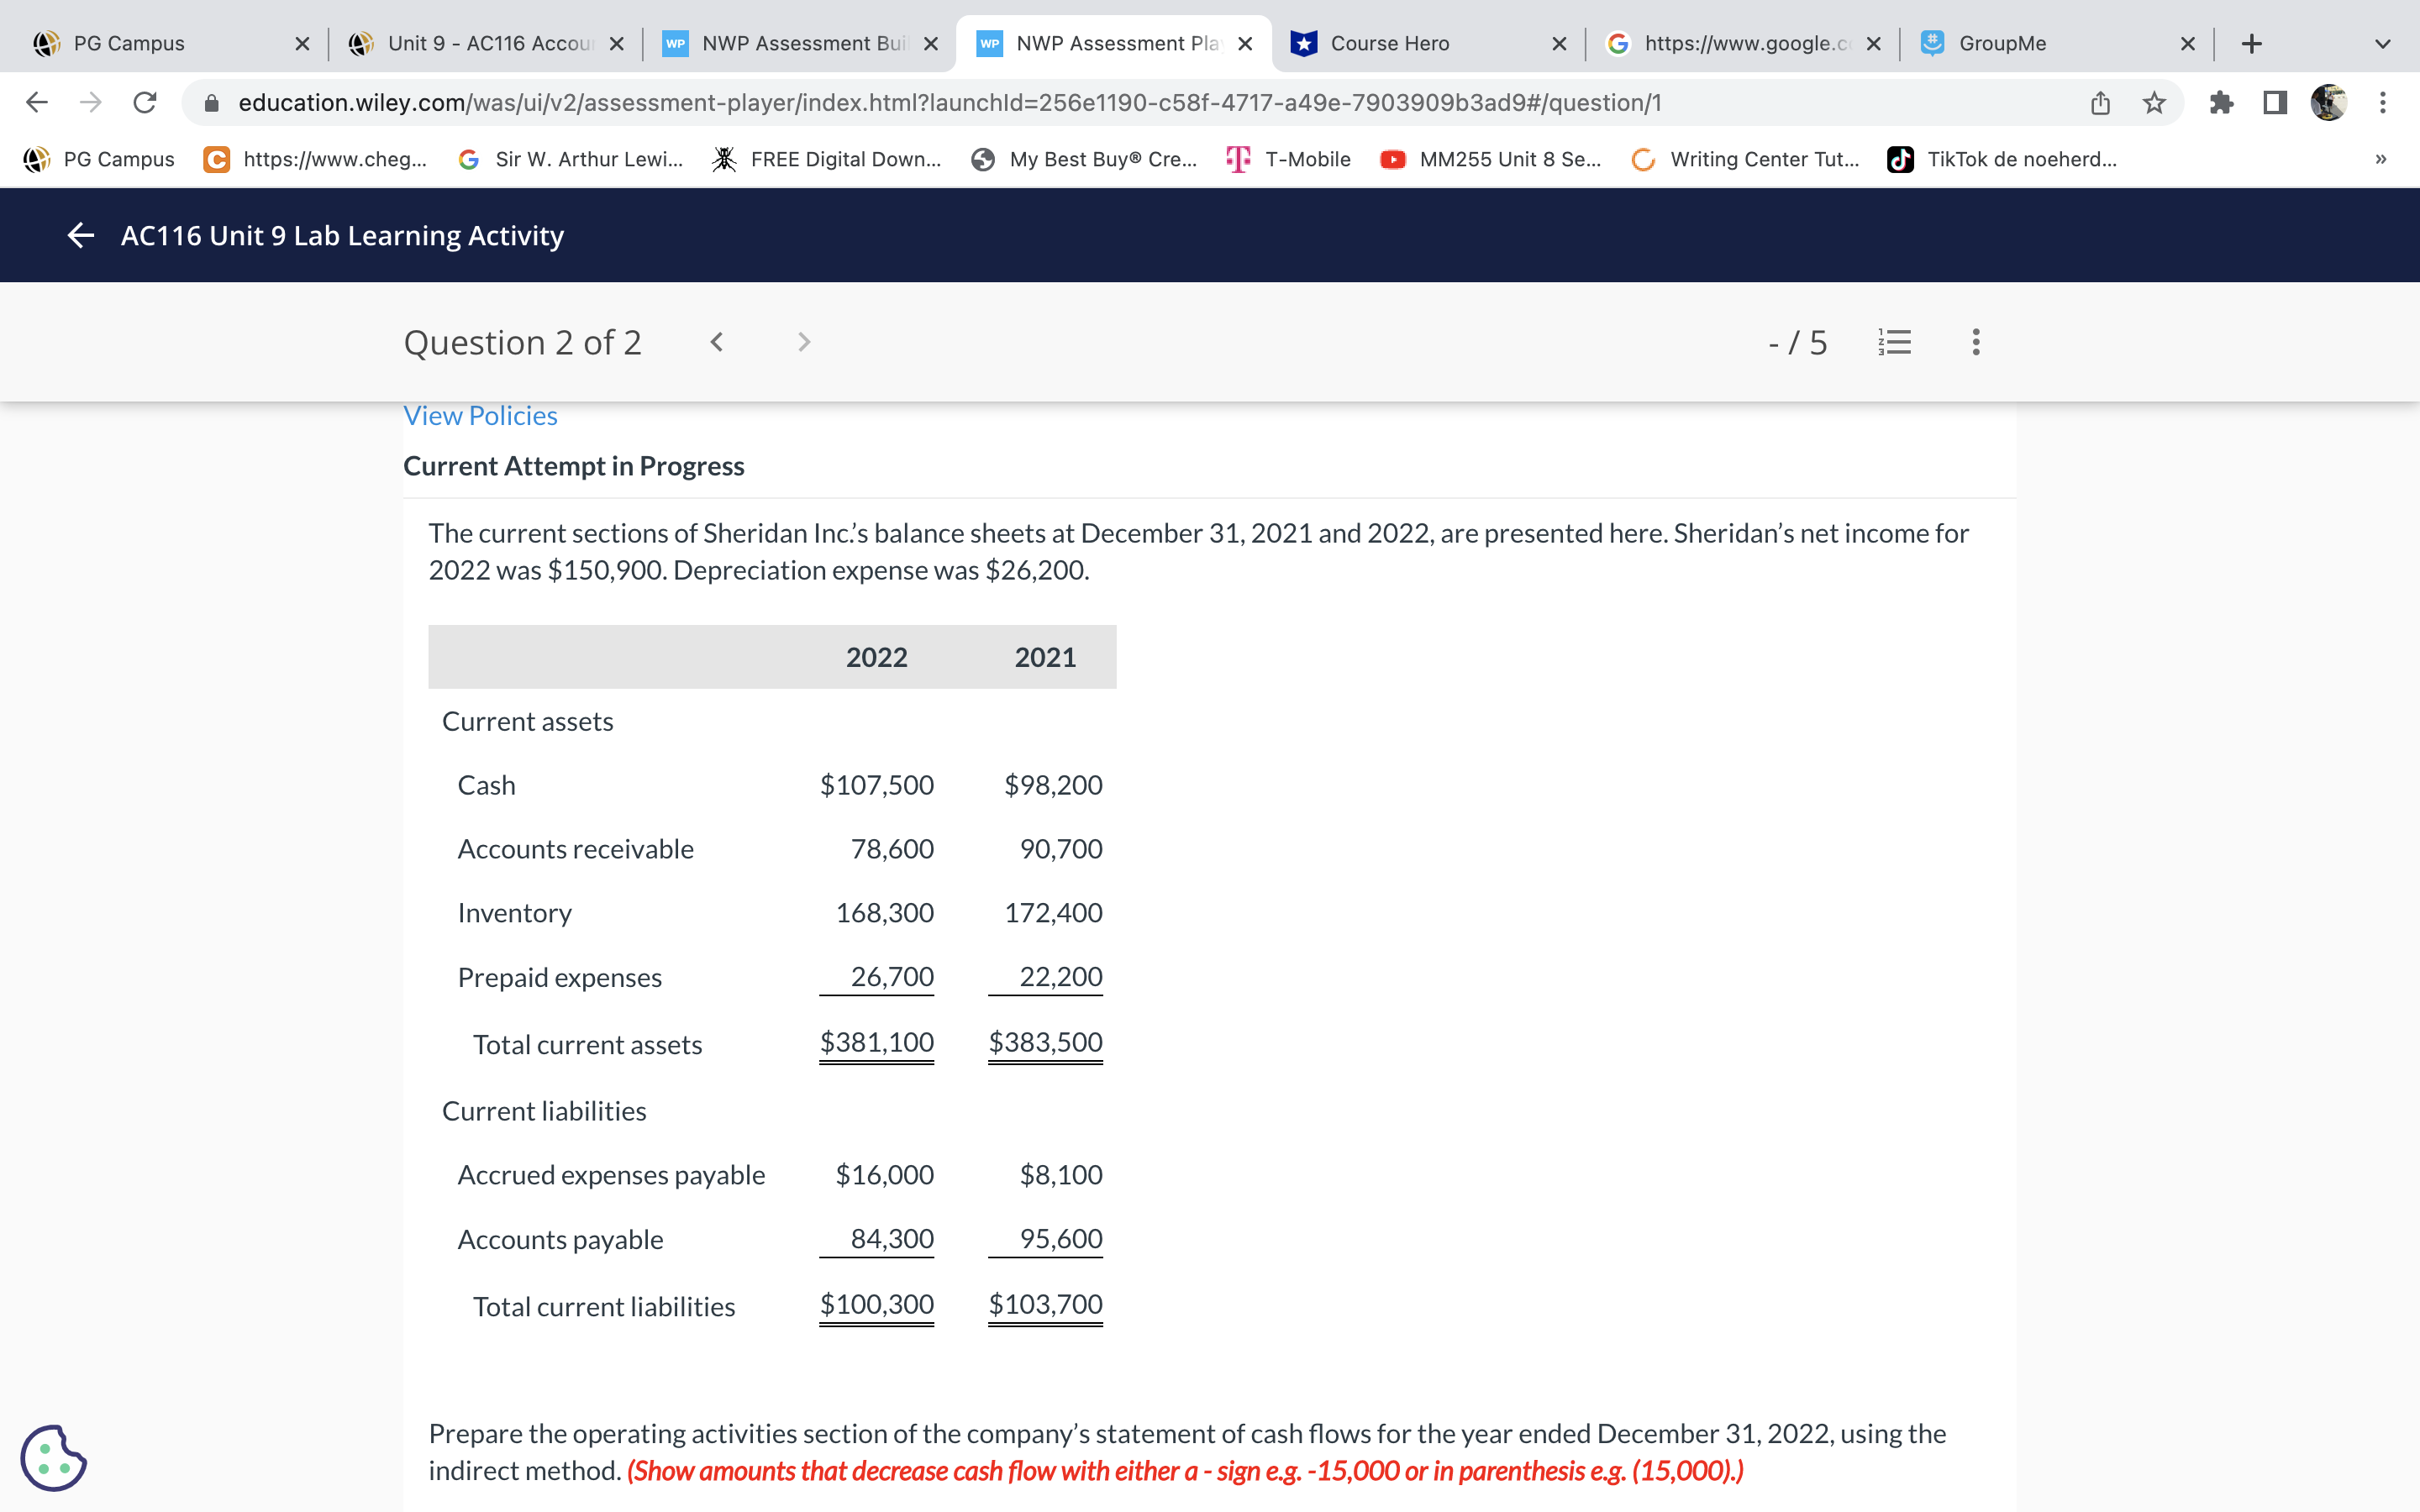Go to previous question chevron
Viewport: 2420px width, 1512px height.
tap(716, 342)
